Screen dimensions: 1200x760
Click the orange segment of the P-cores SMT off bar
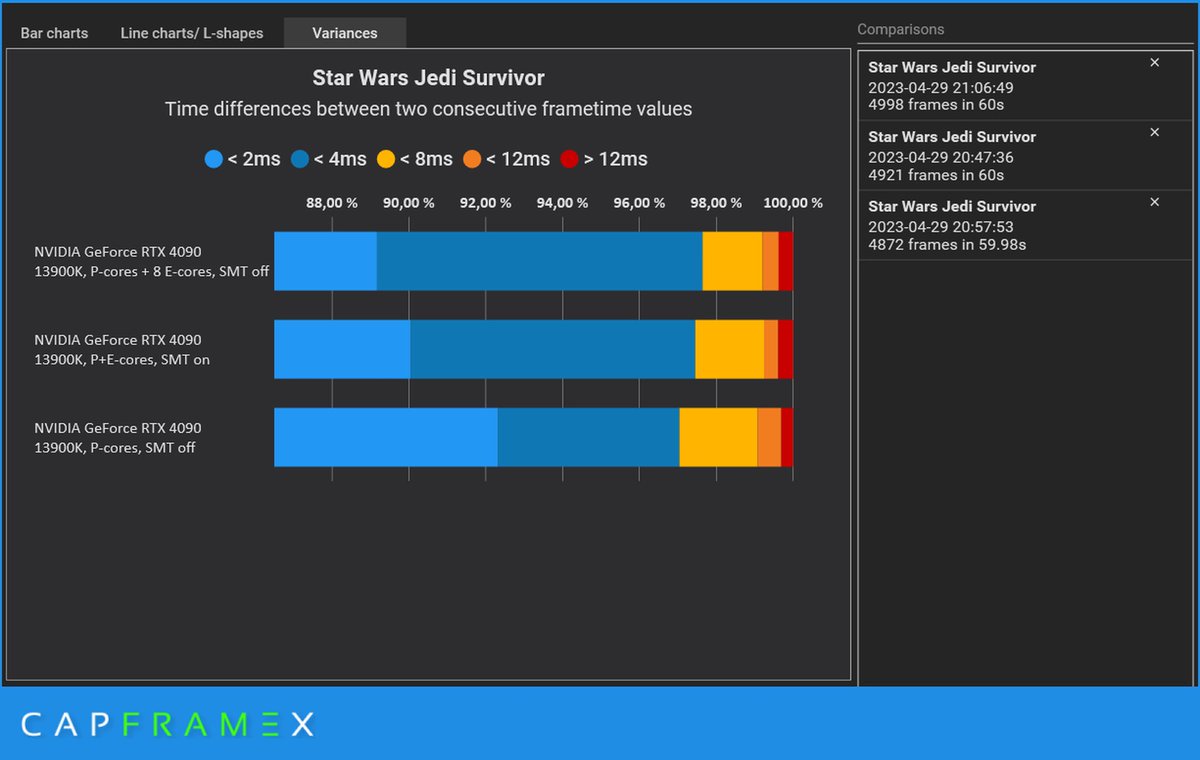(769, 437)
